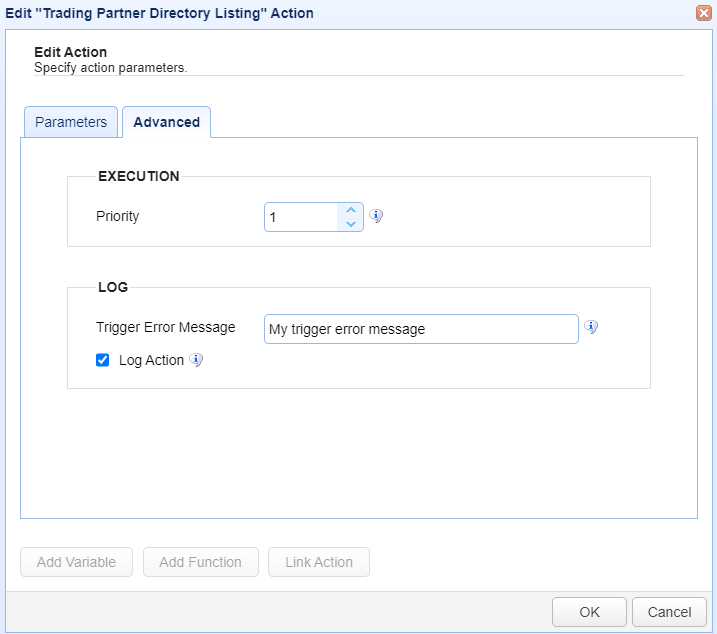Image resolution: width=717 pixels, height=634 pixels.
Task: Click the Add Function button
Action: point(200,562)
